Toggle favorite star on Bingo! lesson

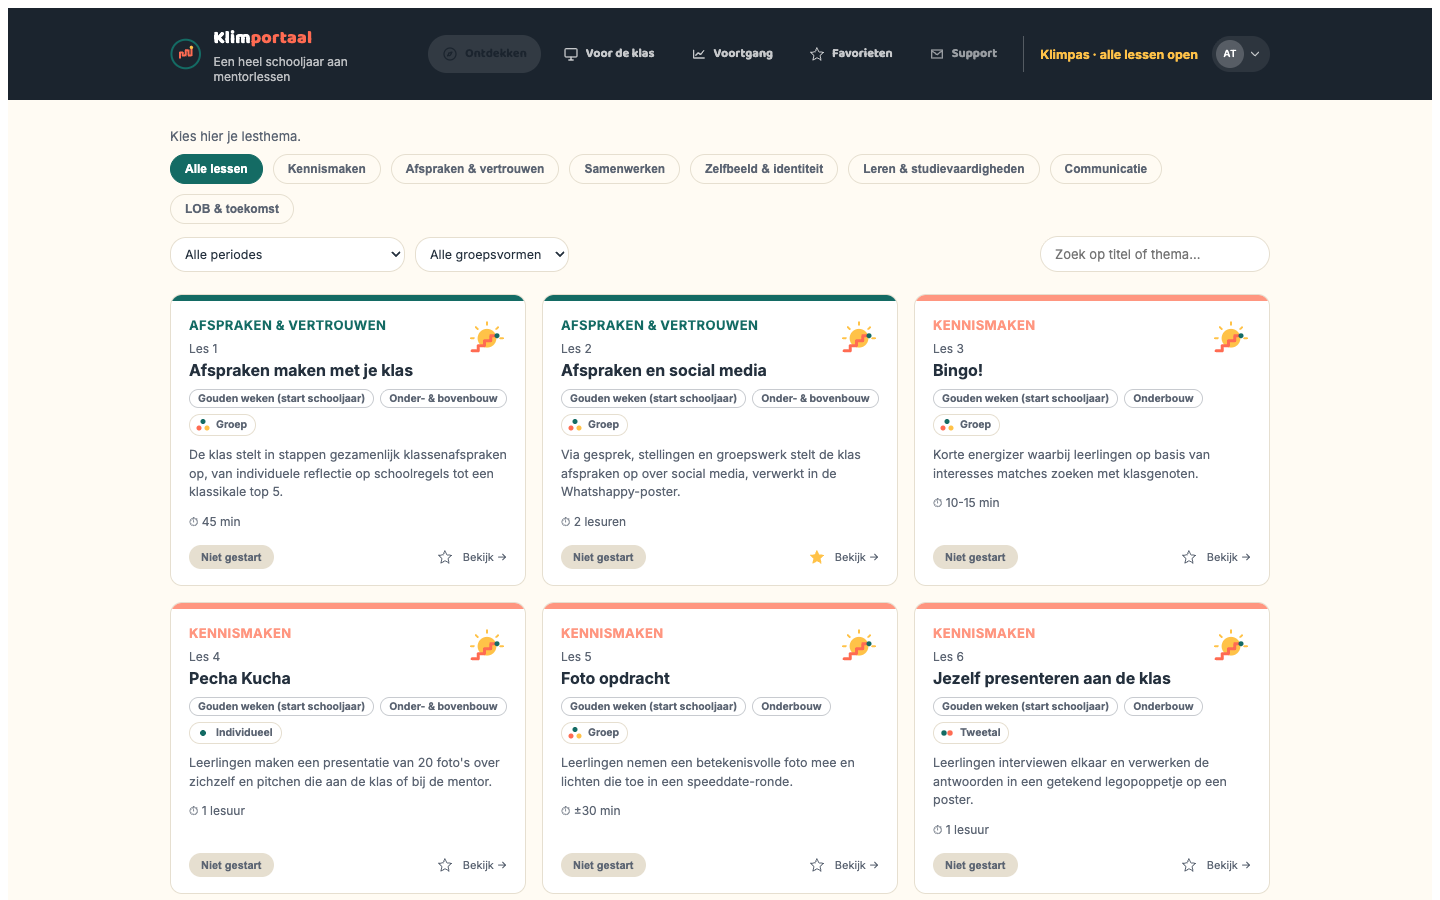1189,557
